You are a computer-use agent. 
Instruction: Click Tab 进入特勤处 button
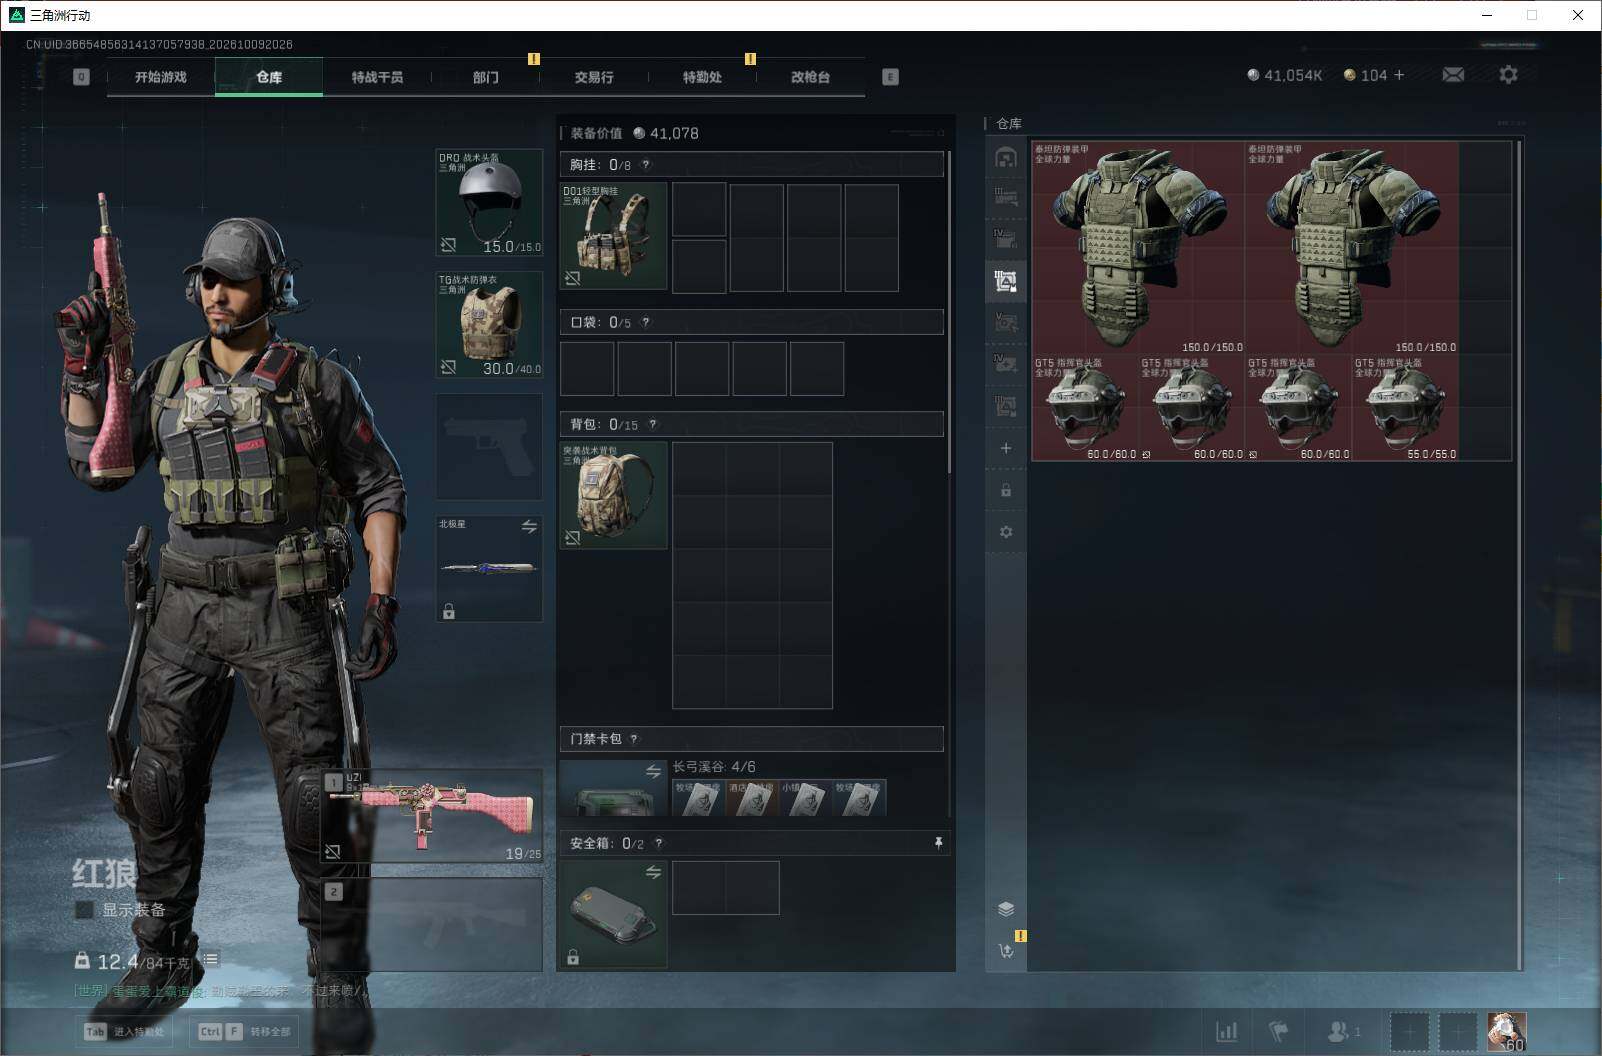click(x=125, y=1031)
